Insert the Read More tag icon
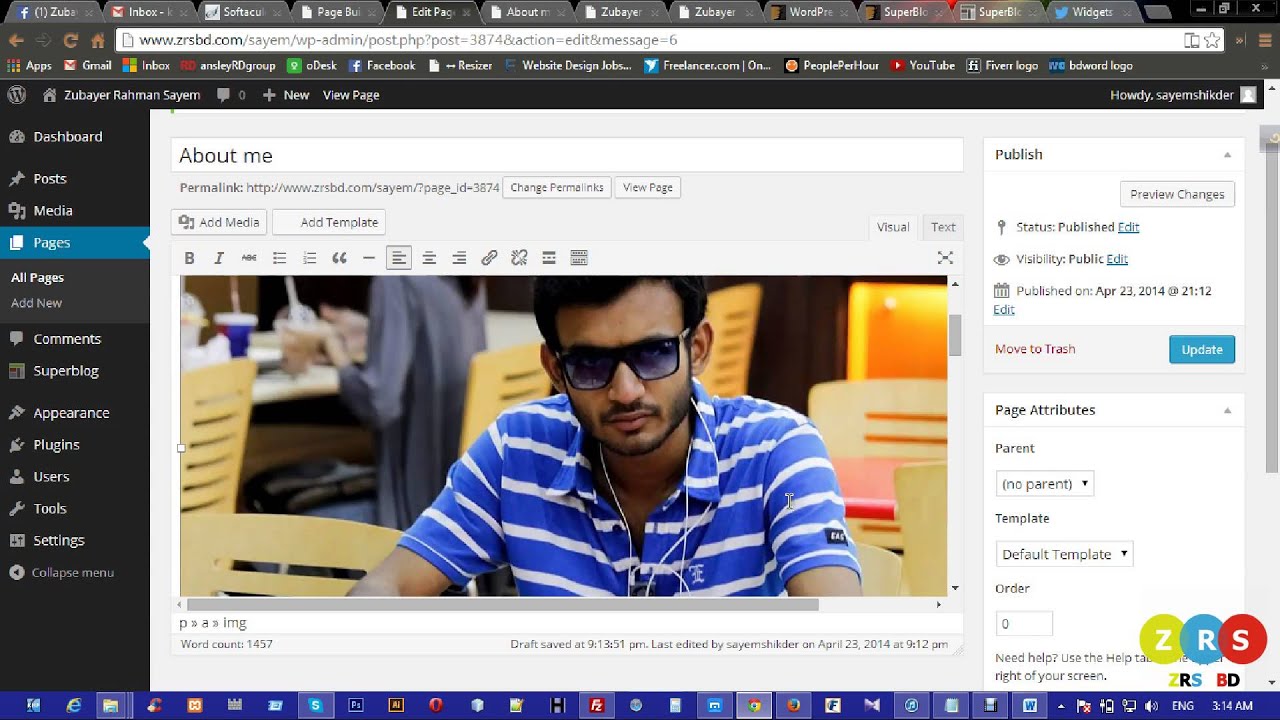The width and height of the screenshot is (1280, 720). click(x=549, y=258)
